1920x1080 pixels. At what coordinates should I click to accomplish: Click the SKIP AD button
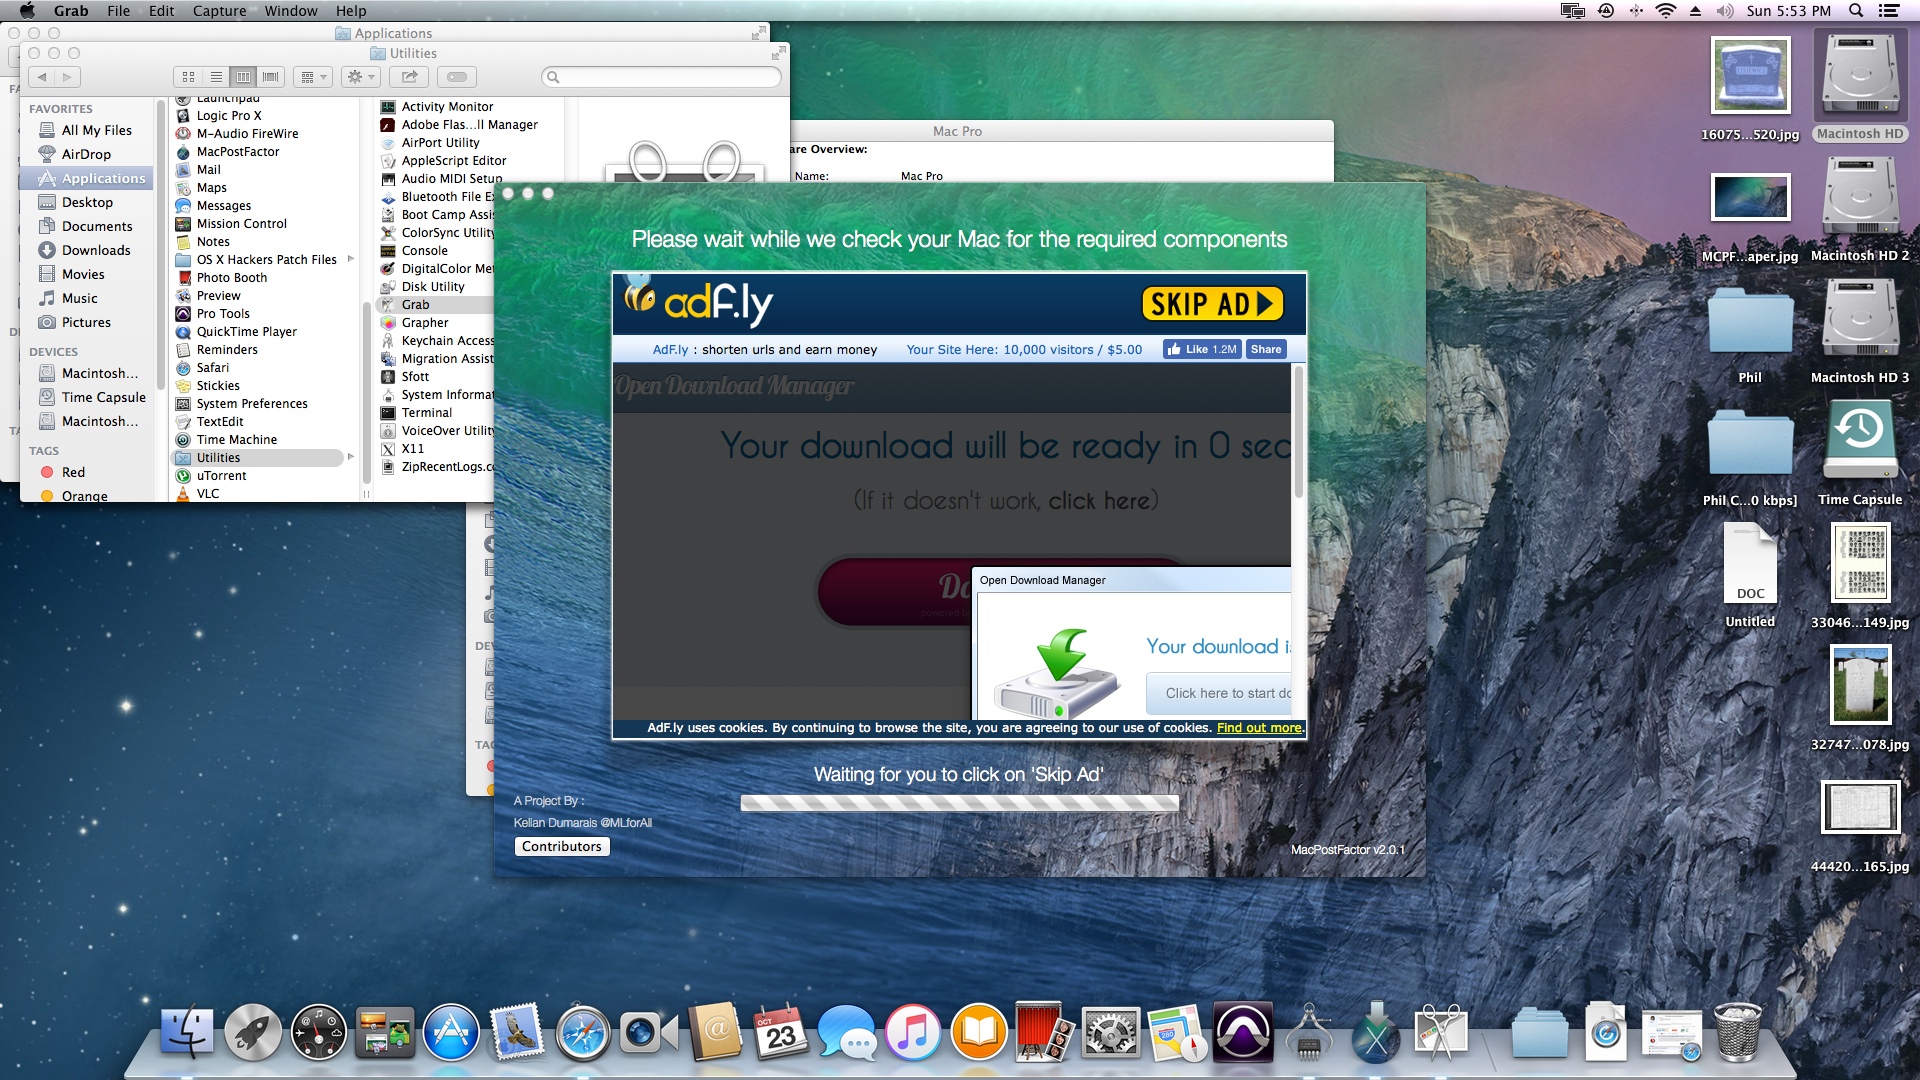point(1212,304)
